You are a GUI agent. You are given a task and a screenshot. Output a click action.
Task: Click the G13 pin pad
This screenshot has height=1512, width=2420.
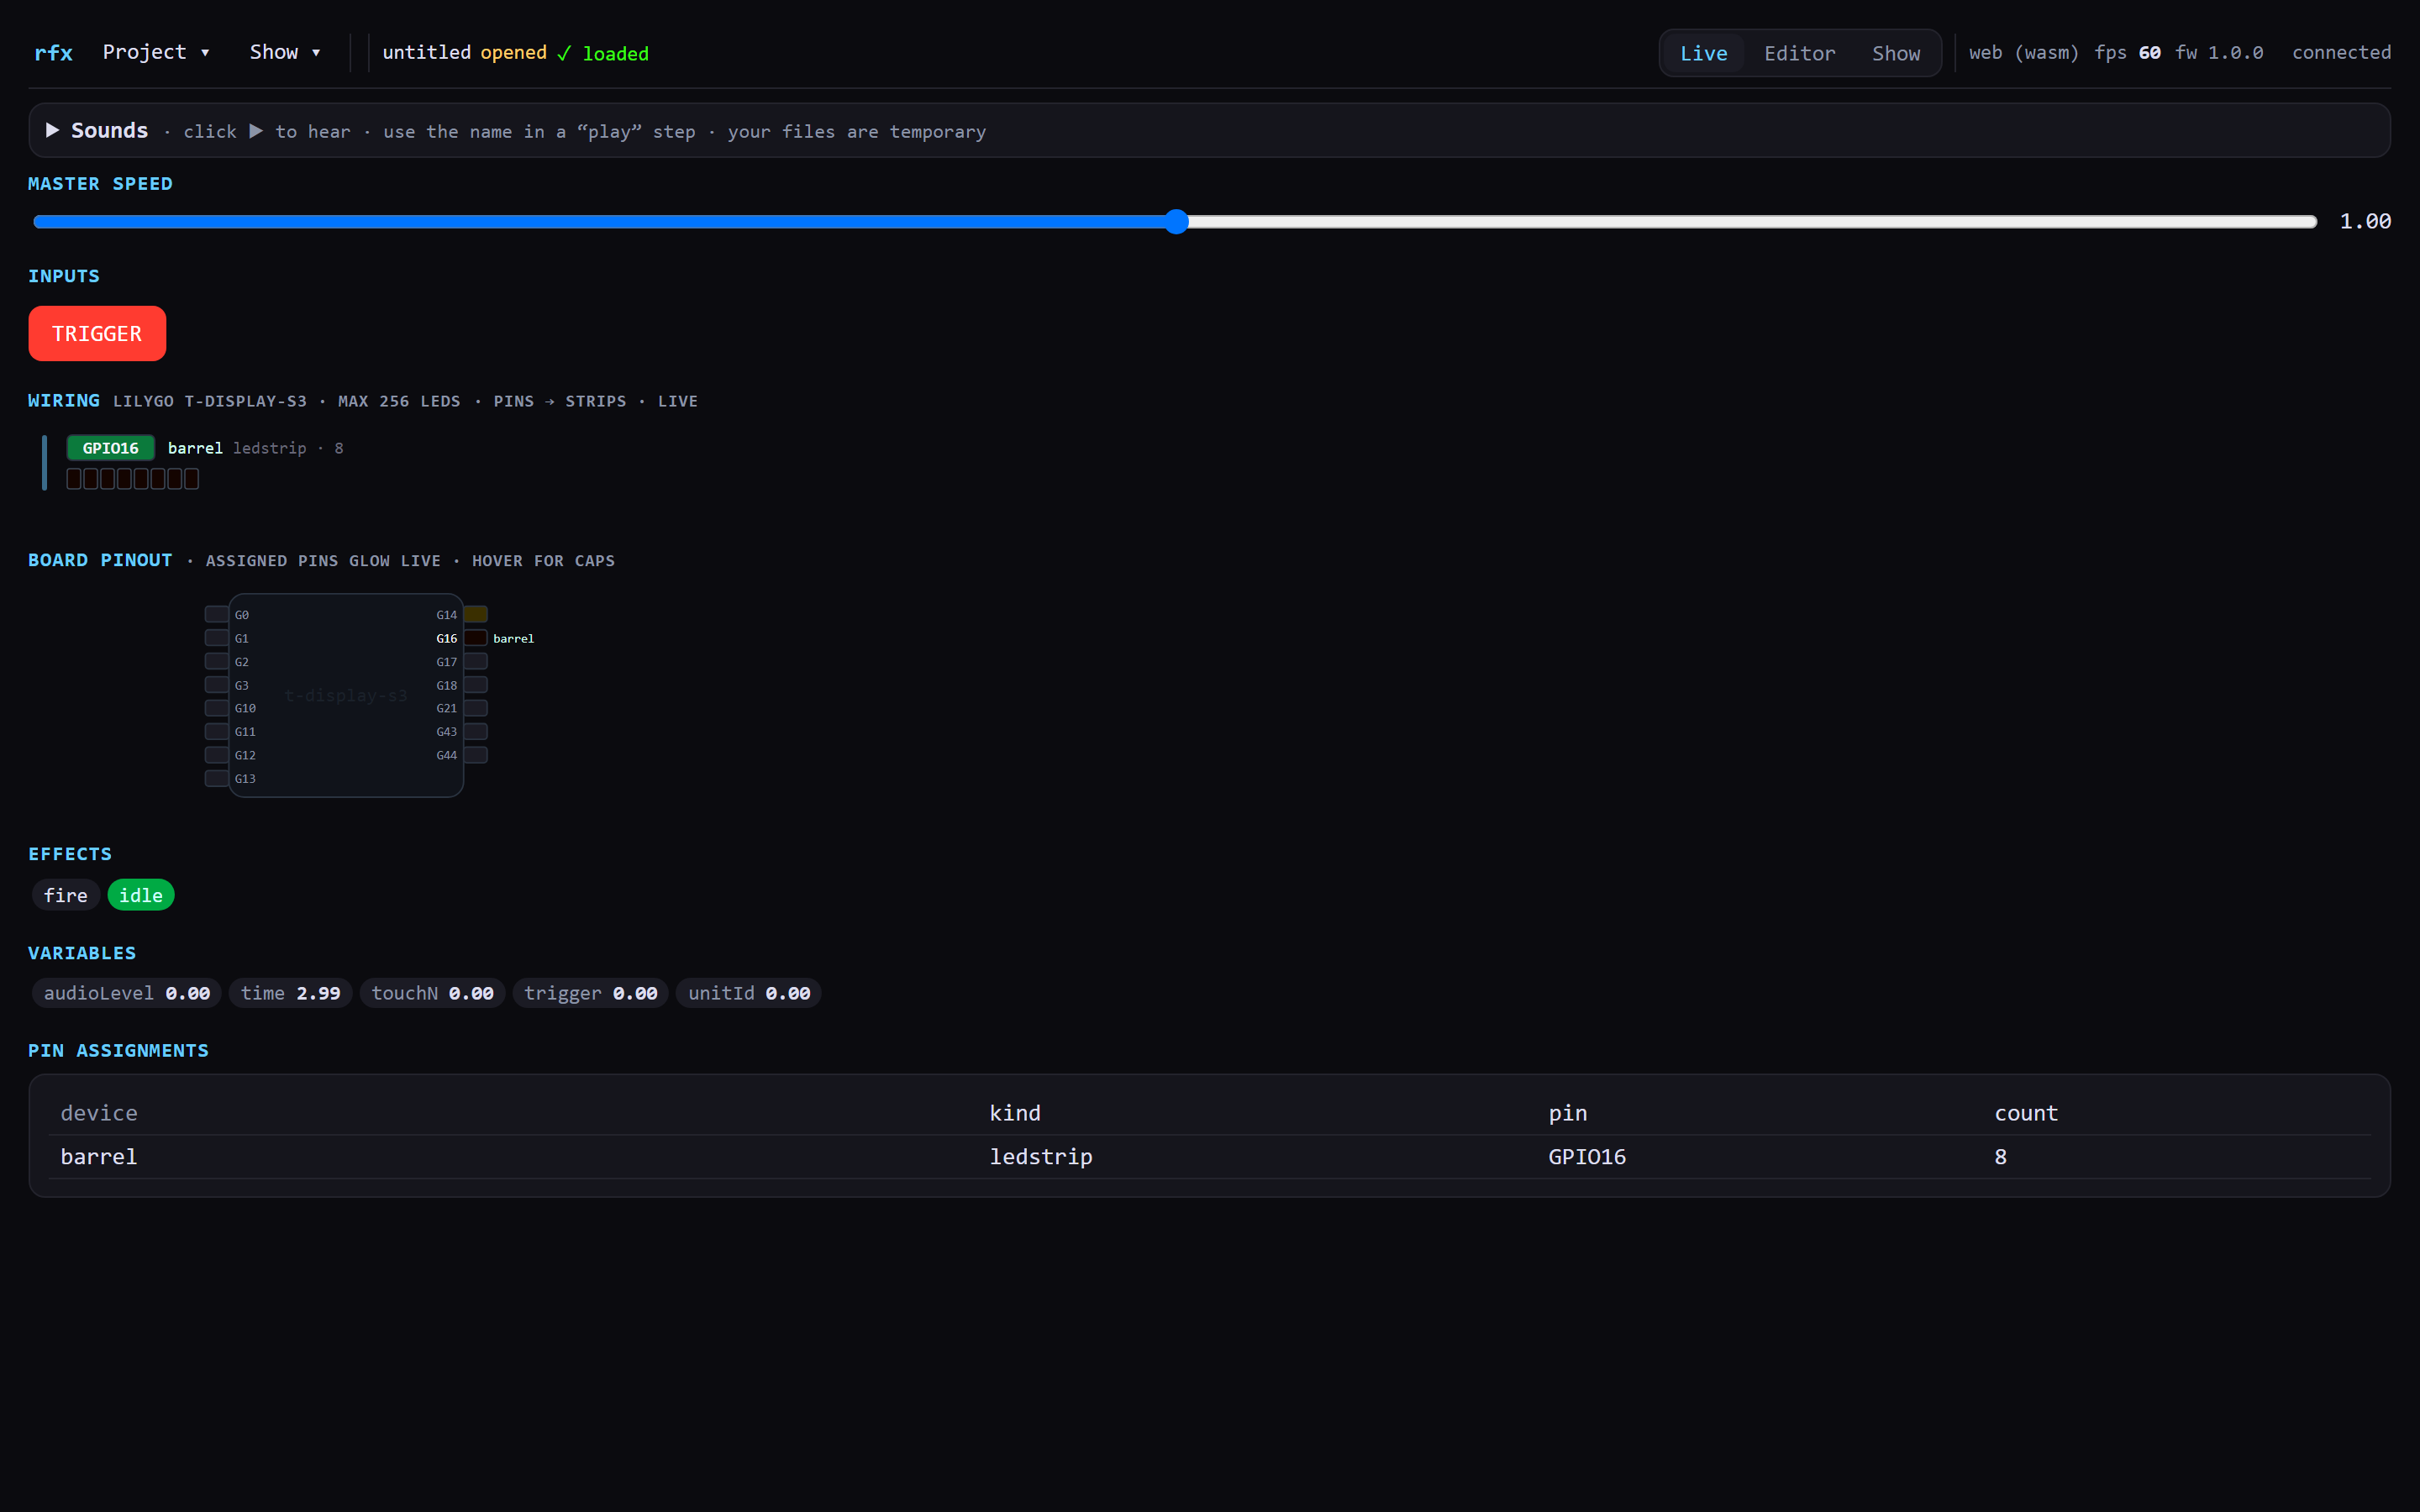click(x=216, y=778)
